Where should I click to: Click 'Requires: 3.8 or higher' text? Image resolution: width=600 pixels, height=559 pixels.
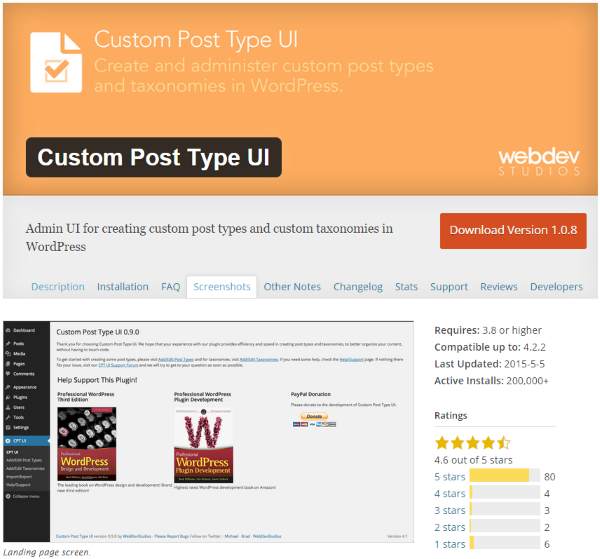pyautogui.click(x=488, y=330)
